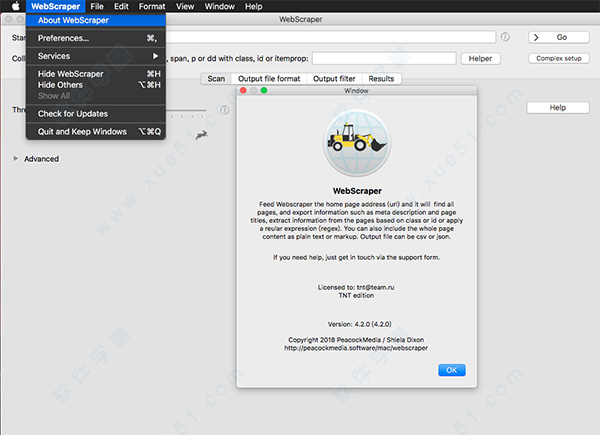Viewport: 600px width, 435px height.
Task: Expand the Advanced disclosure triangle
Action: click(15, 158)
